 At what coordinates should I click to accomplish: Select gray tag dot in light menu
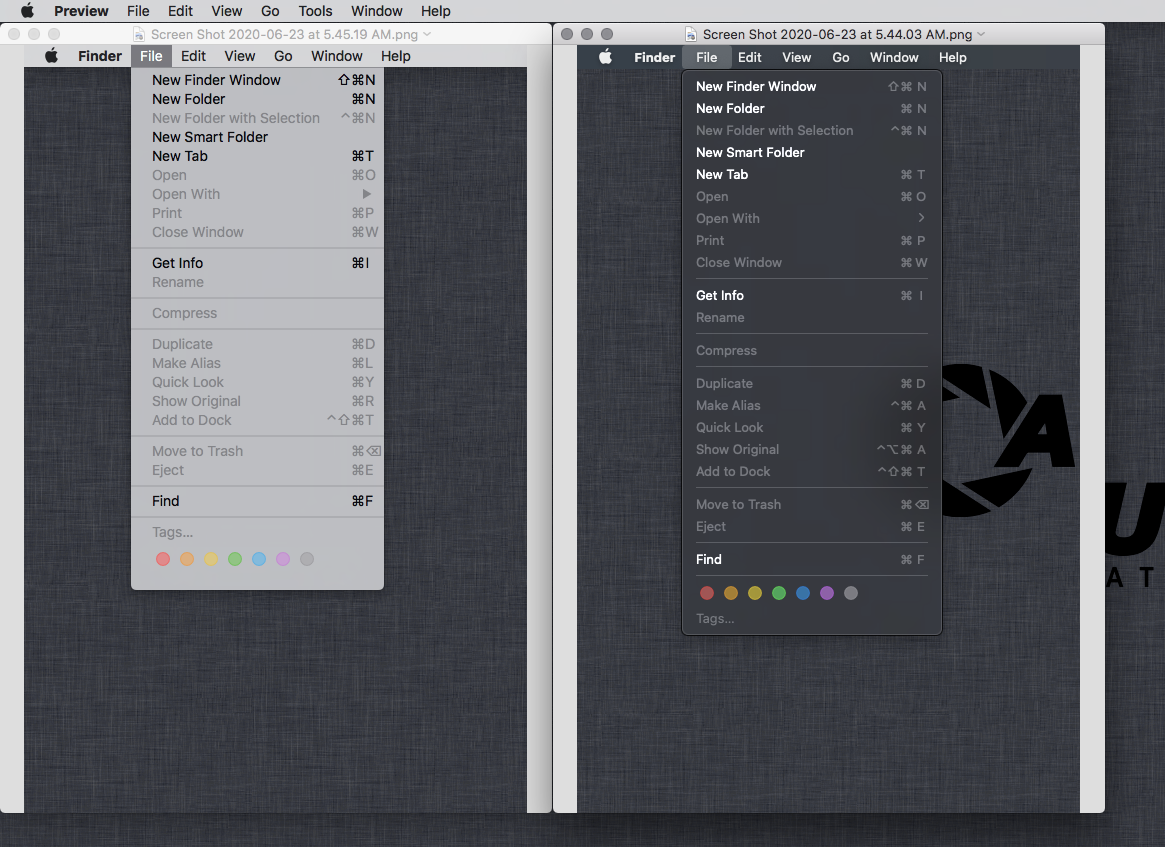(307, 559)
